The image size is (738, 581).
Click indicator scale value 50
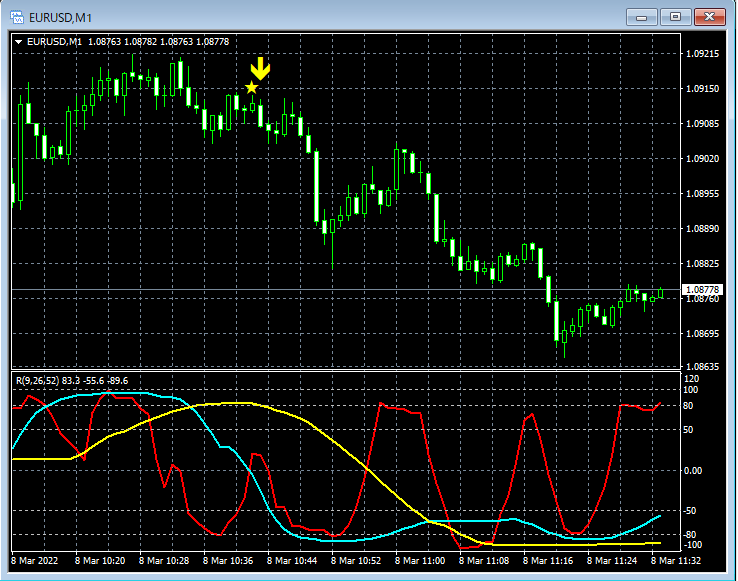click(688, 430)
